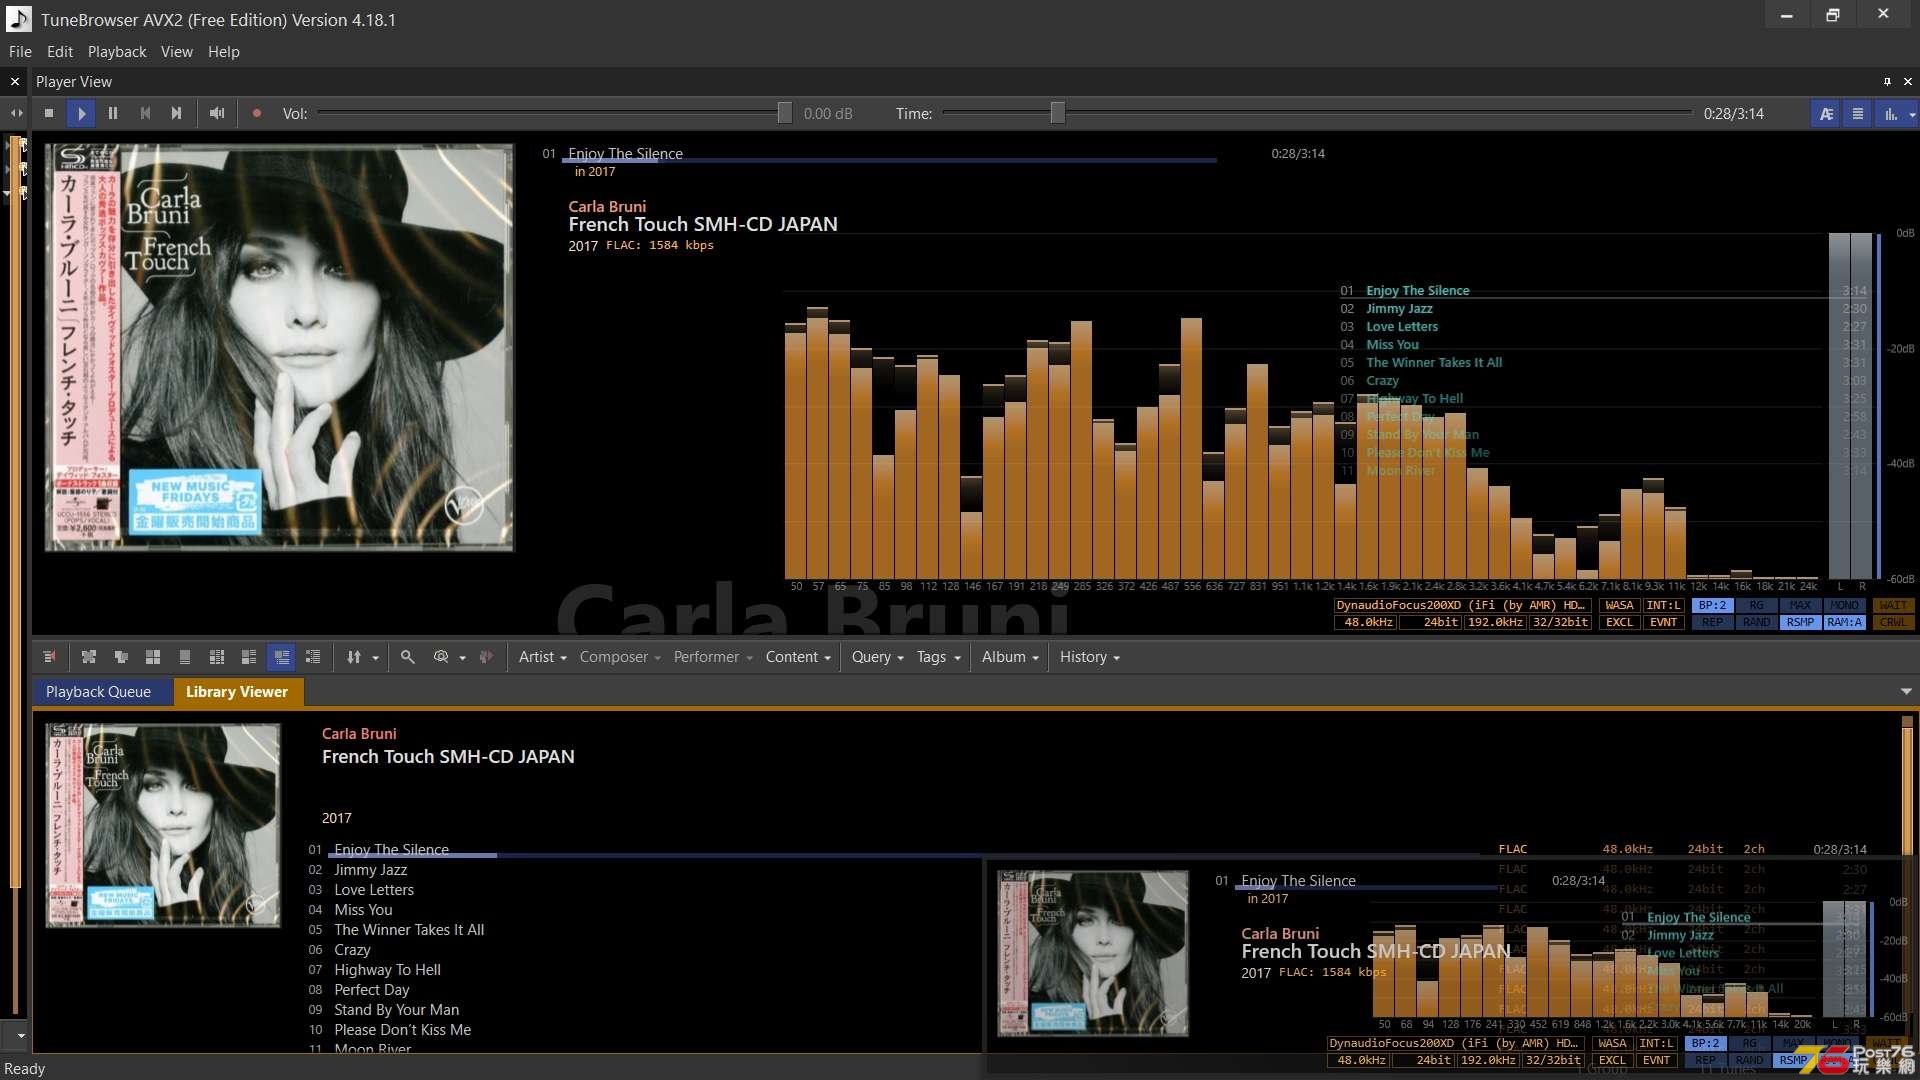Click the single-column list view icon

[x=185, y=657]
